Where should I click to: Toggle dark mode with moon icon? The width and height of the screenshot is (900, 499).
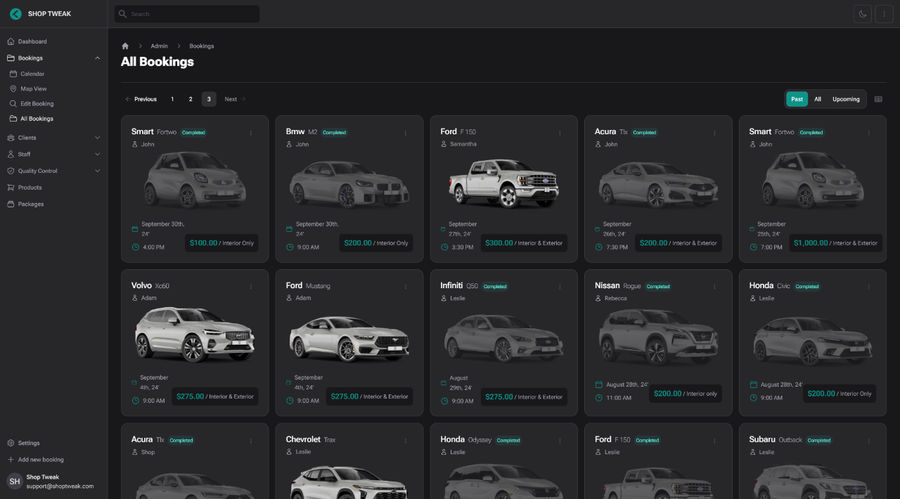tap(862, 14)
